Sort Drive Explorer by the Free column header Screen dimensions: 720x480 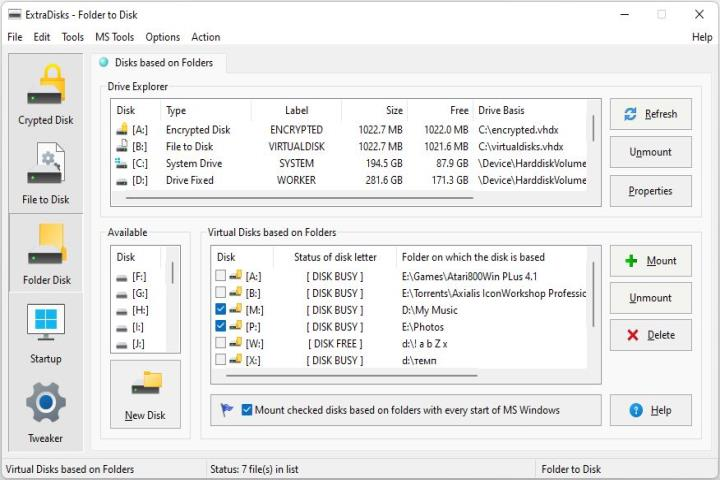(x=440, y=110)
